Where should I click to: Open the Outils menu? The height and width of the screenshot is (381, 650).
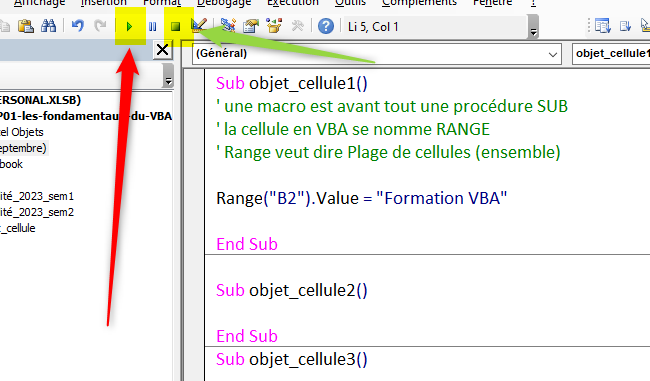coord(350,3)
